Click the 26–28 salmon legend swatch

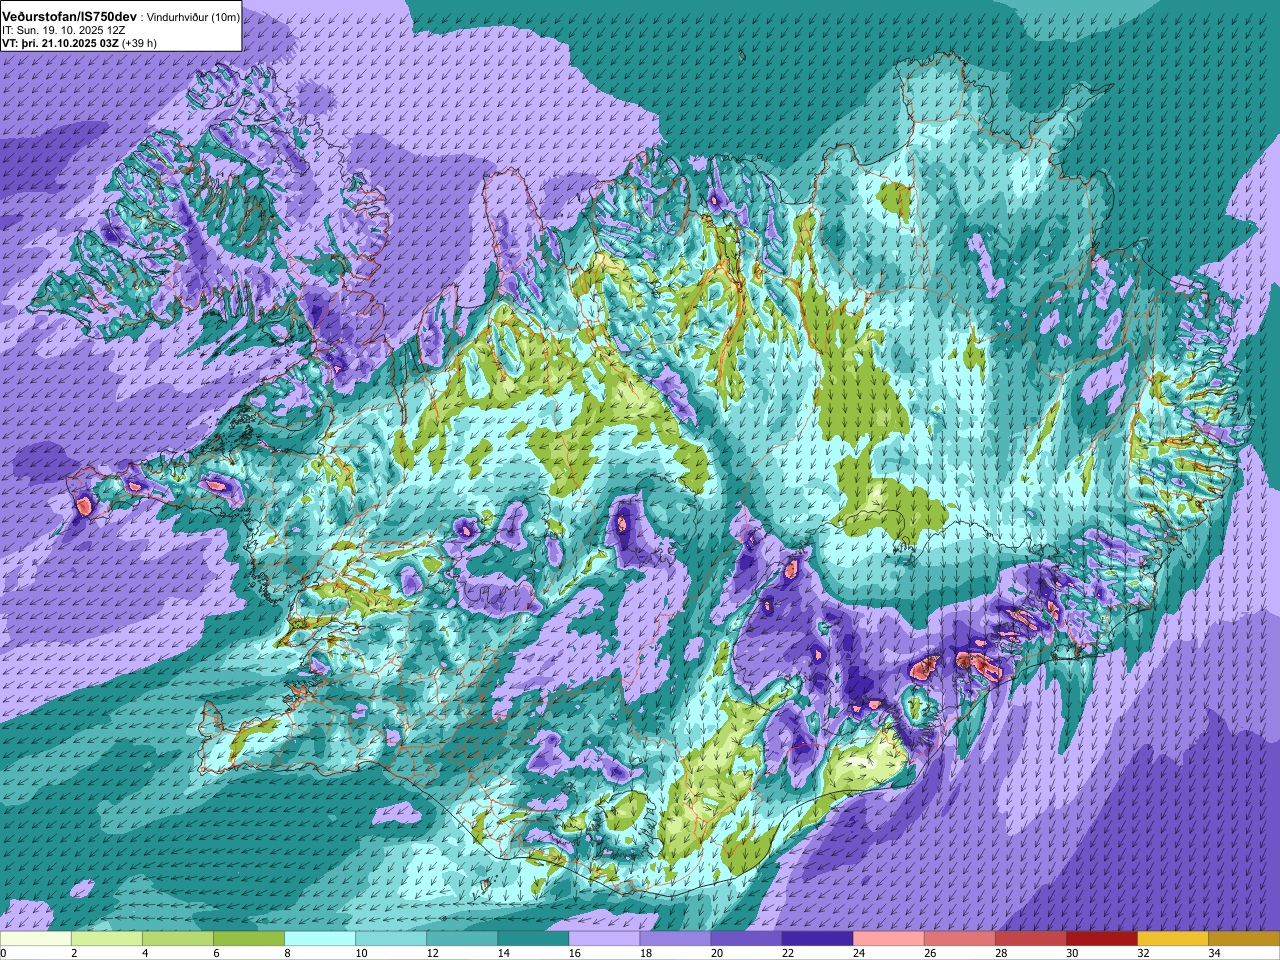pyautogui.click(x=959, y=939)
